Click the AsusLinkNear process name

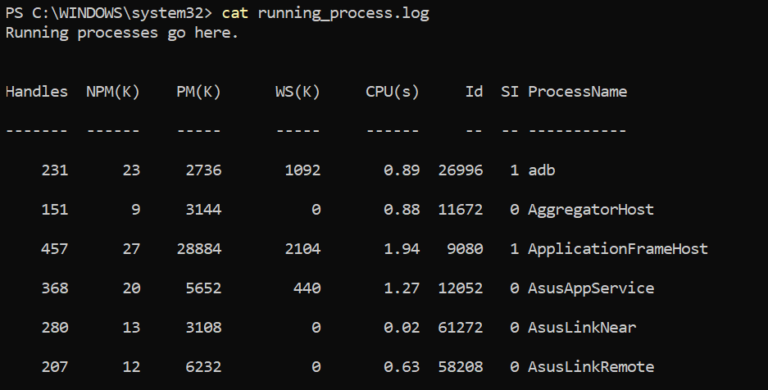coord(582,327)
